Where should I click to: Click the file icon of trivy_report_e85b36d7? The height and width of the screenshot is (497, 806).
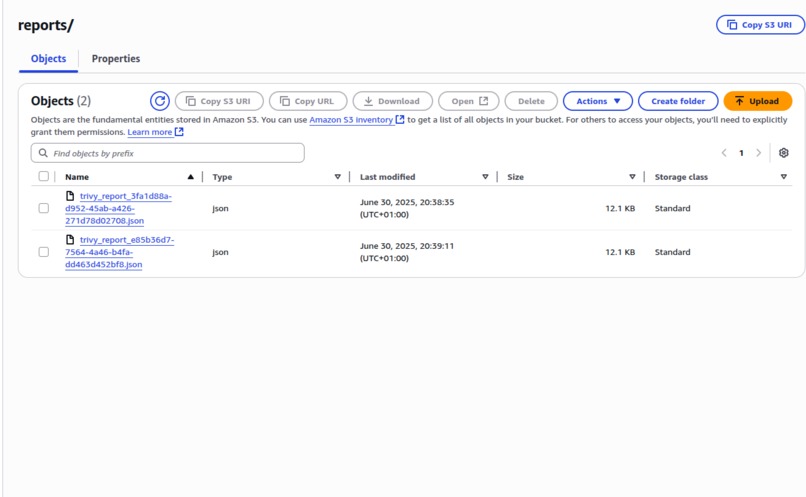tap(70, 239)
